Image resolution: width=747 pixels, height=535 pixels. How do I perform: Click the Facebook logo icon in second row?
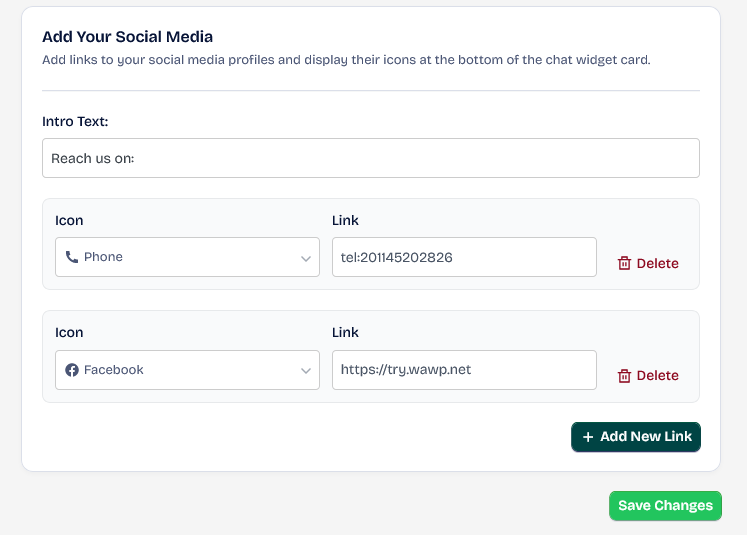72,370
